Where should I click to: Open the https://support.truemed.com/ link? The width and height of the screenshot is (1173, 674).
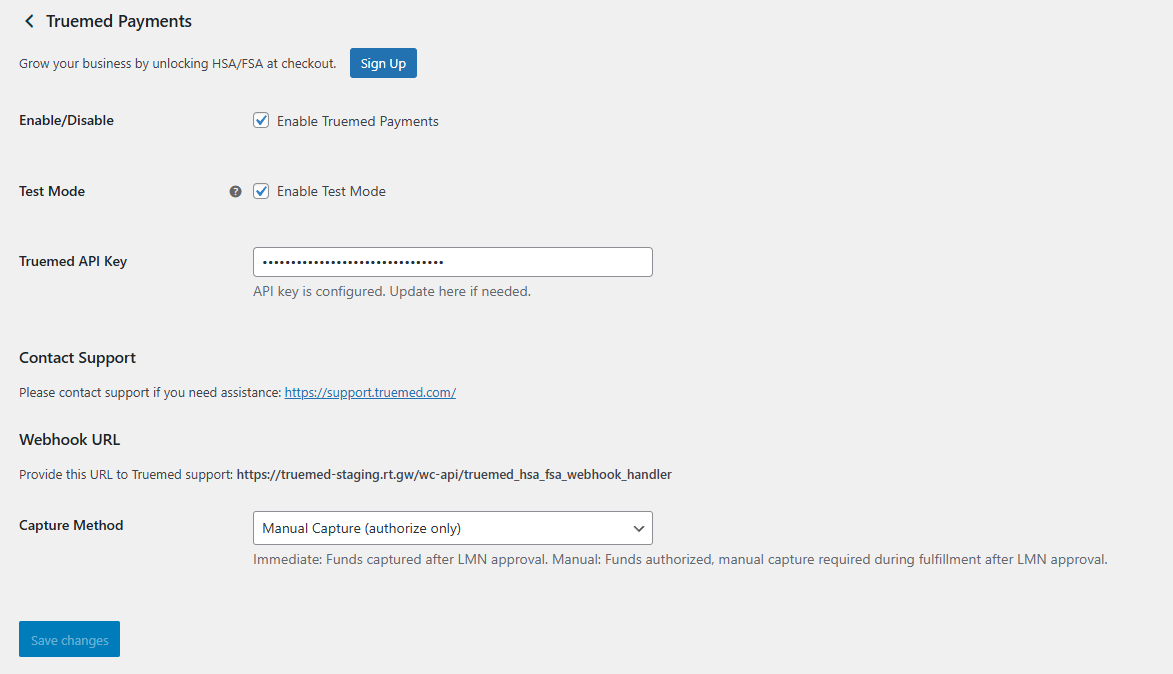tap(370, 392)
